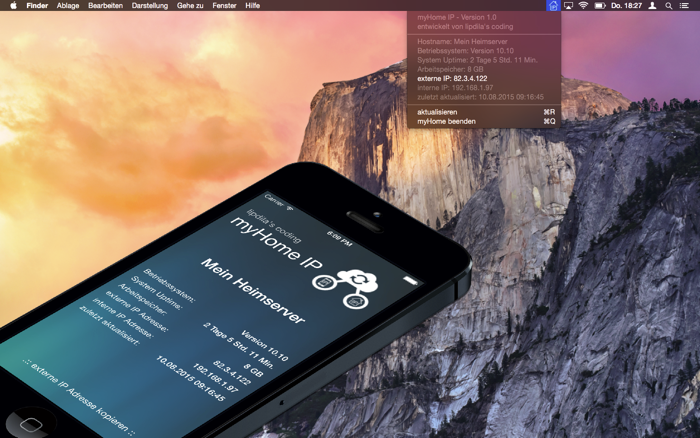
Task: Open the Notification Center list icon
Action: tap(683, 6)
